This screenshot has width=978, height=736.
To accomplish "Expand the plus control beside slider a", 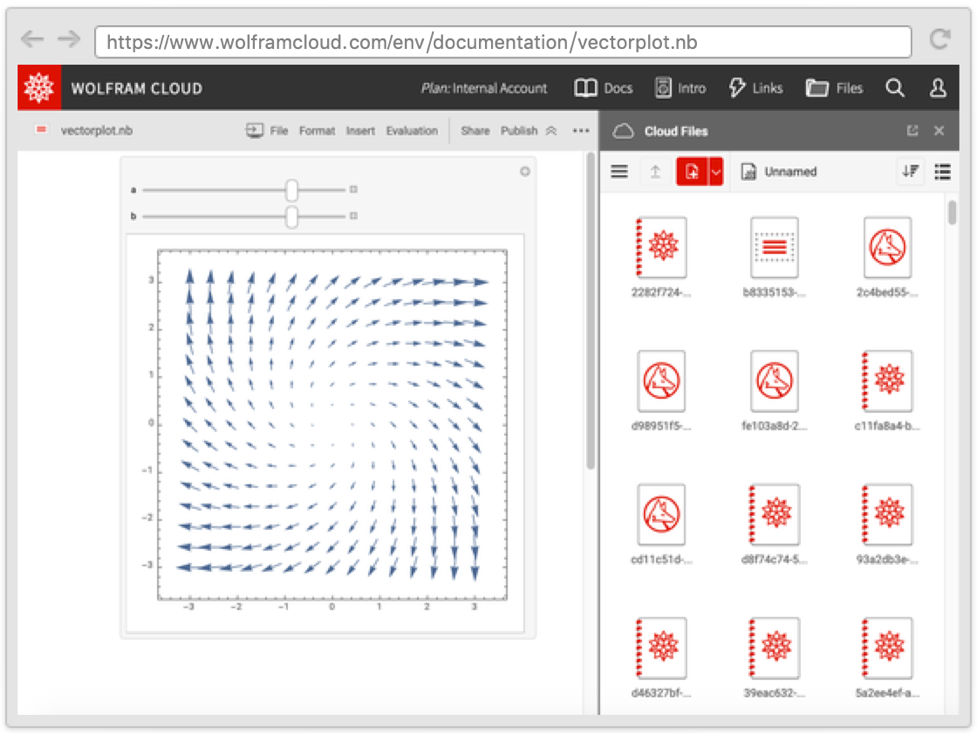I will pos(353,189).
